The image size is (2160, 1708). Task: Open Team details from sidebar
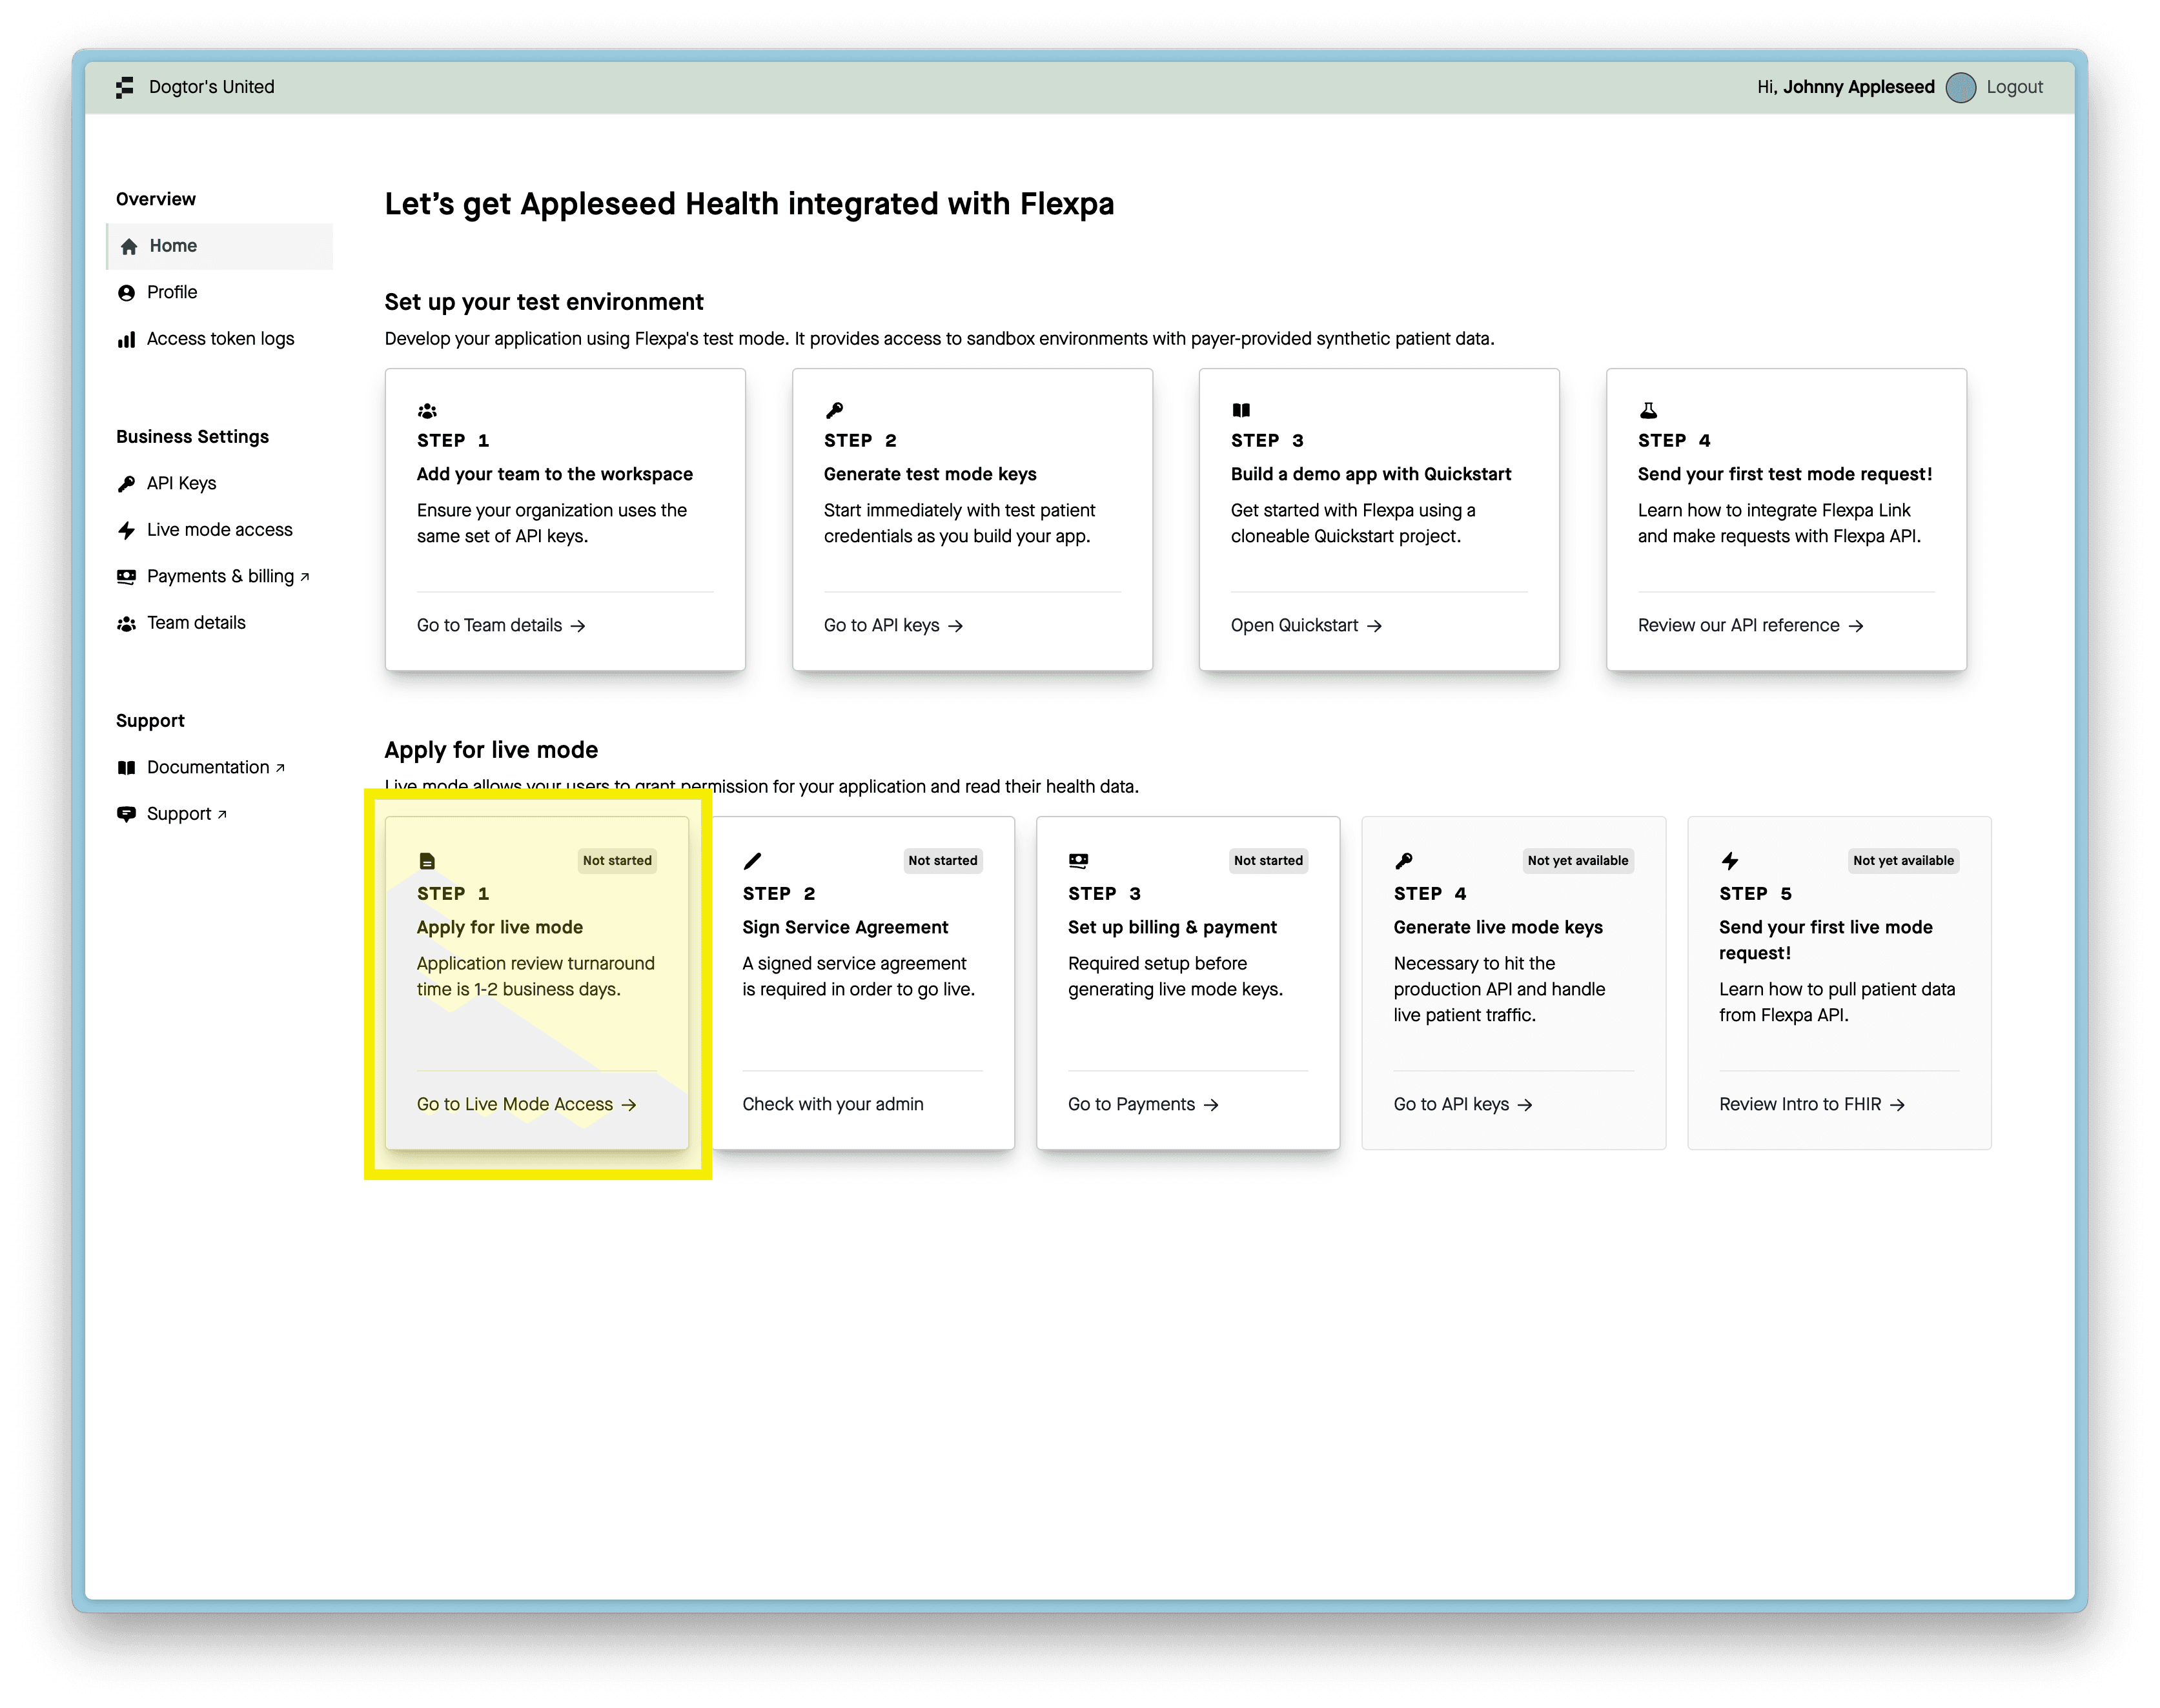tap(196, 623)
